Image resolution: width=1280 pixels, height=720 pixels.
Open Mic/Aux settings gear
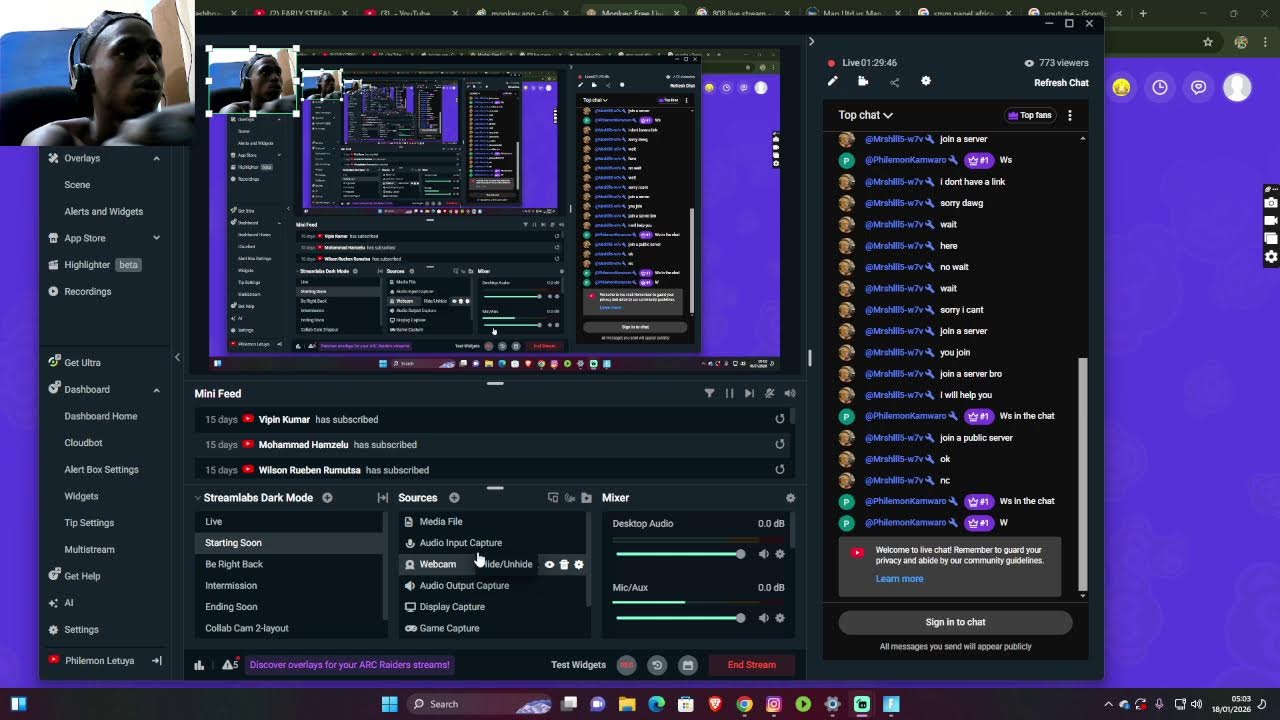click(781, 618)
